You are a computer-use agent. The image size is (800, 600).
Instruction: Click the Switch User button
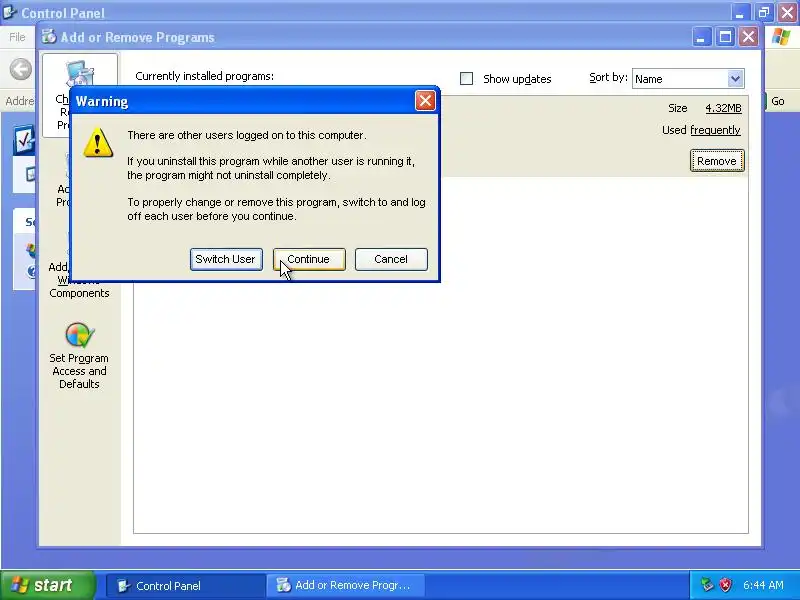pyautogui.click(x=226, y=259)
